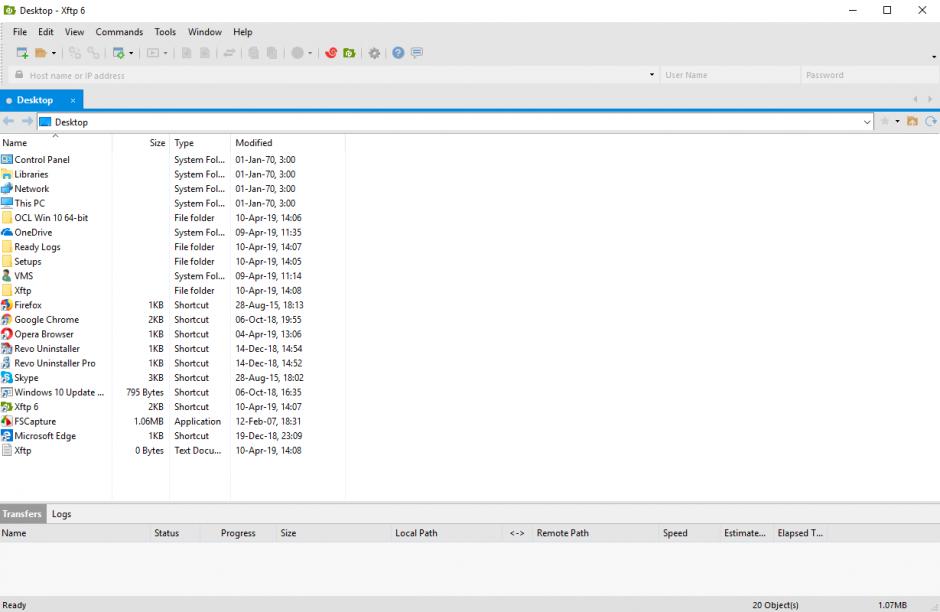Click the second grayed document toolbar icon
Screen dimensions: 940x612
click(204, 53)
